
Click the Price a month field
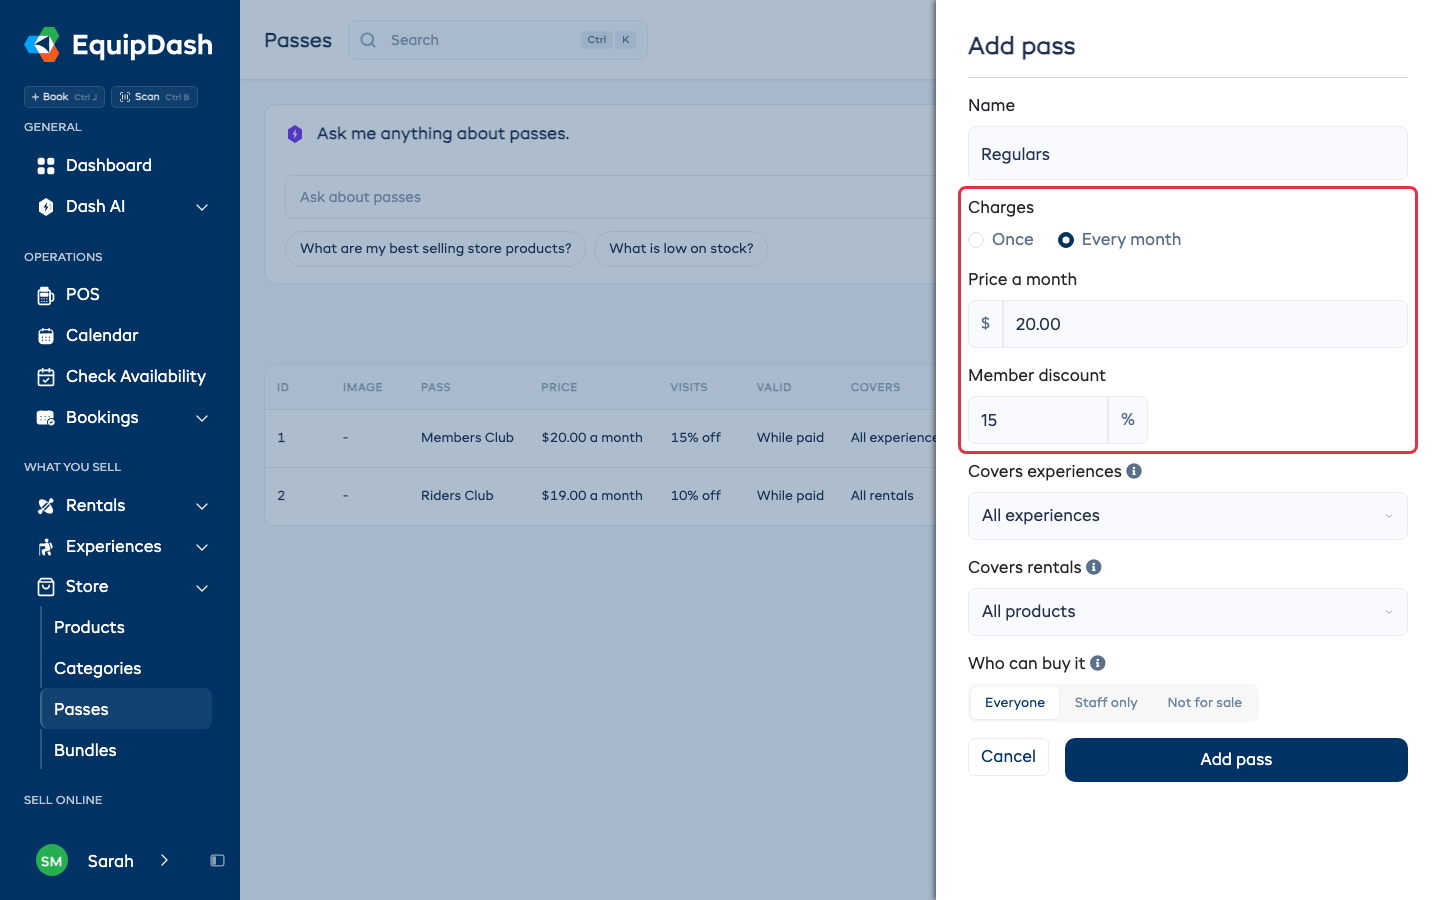[x=1205, y=324]
